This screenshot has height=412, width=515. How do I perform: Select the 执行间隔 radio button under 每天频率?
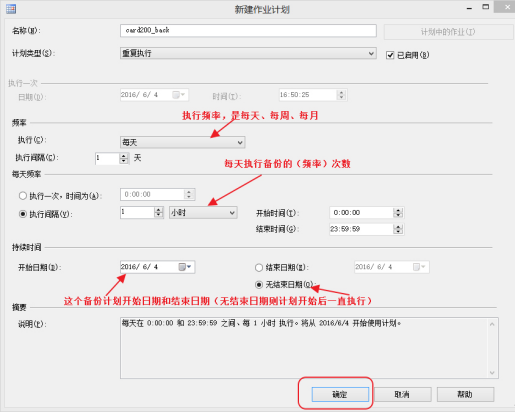[x=23, y=214]
